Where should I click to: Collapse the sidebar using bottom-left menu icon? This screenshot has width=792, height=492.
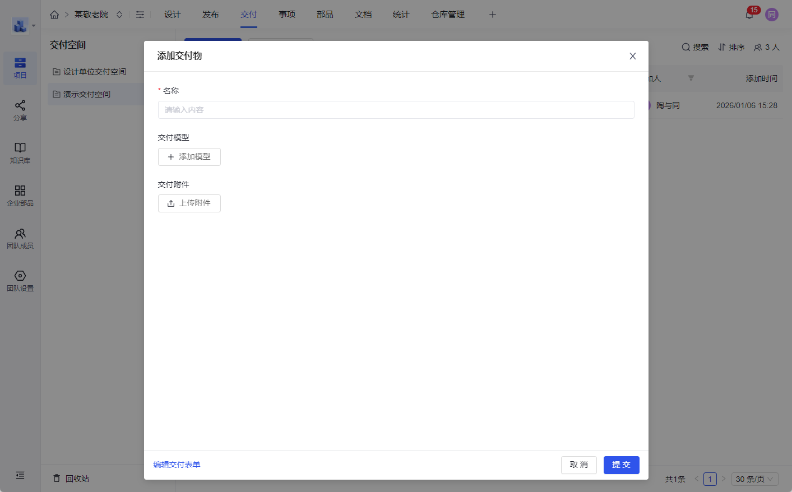click(20, 475)
